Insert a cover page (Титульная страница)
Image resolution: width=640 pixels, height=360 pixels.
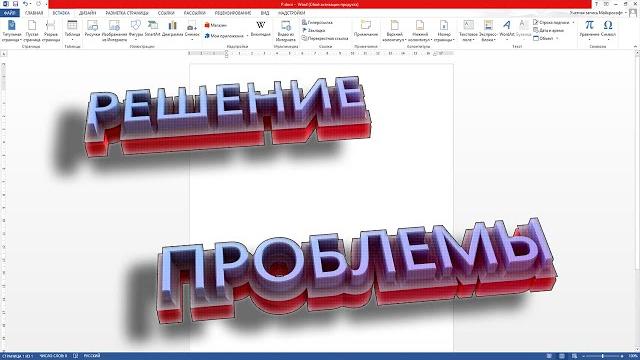tap(11, 31)
